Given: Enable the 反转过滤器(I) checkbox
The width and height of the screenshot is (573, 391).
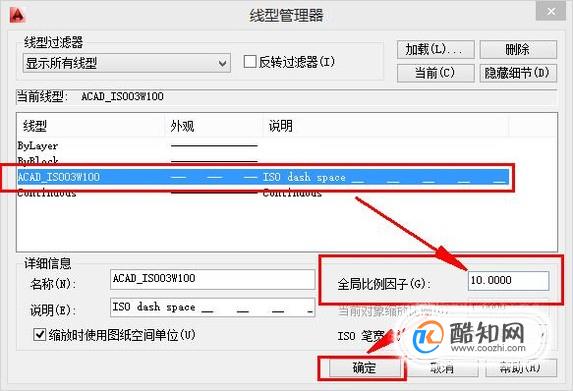Looking at the screenshot, I should click(250, 61).
